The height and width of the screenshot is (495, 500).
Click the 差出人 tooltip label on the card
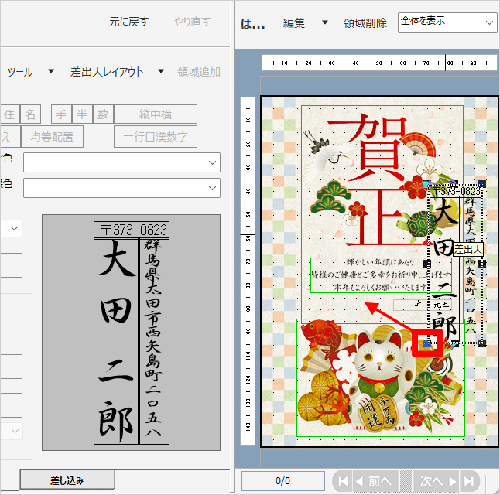coord(468,249)
